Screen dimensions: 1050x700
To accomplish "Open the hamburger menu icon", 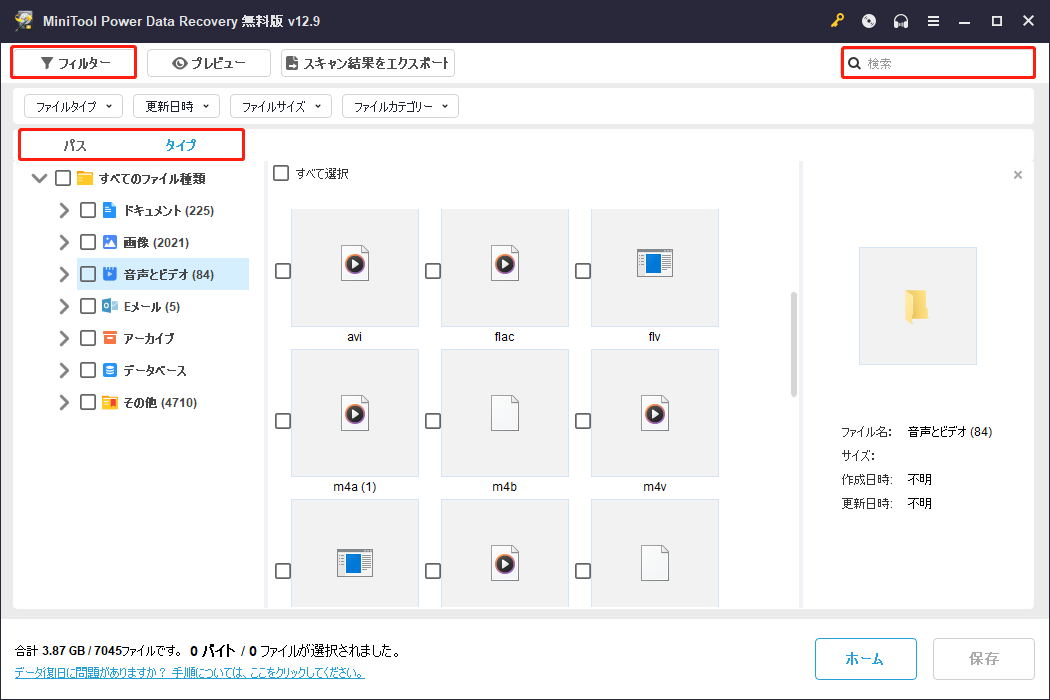I will tap(933, 21).
